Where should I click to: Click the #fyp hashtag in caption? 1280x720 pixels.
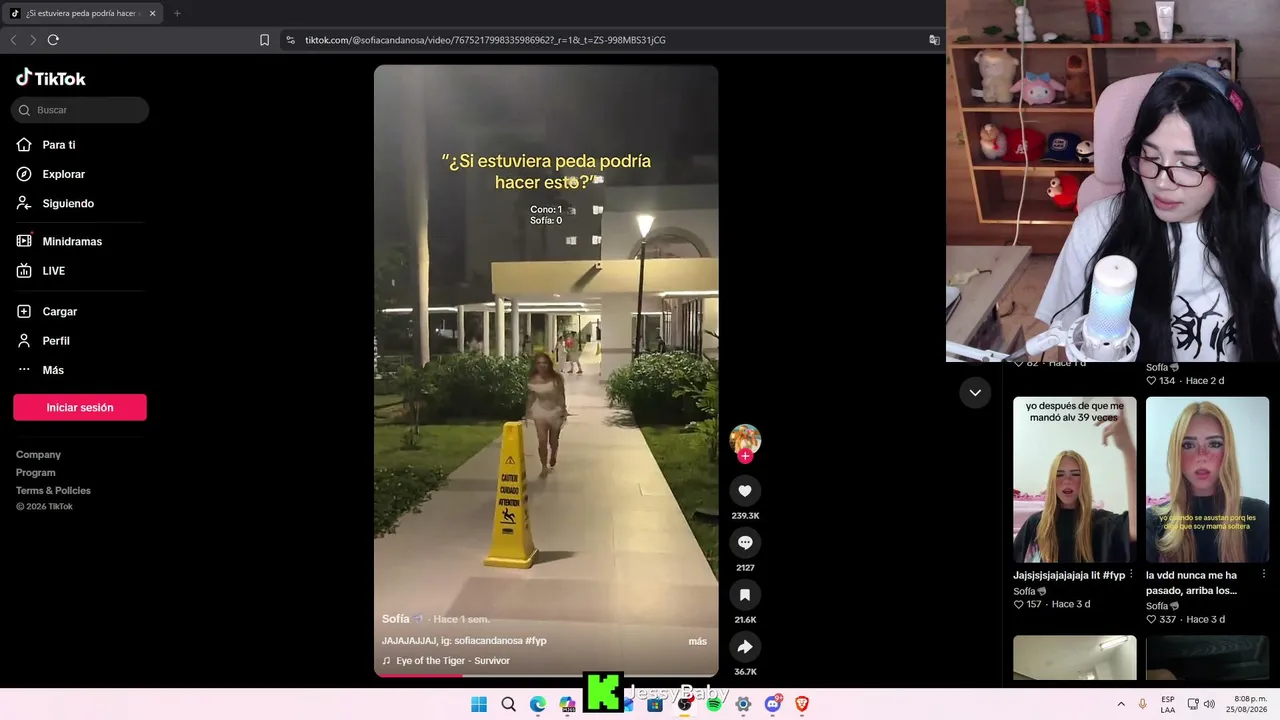(x=535, y=641)
